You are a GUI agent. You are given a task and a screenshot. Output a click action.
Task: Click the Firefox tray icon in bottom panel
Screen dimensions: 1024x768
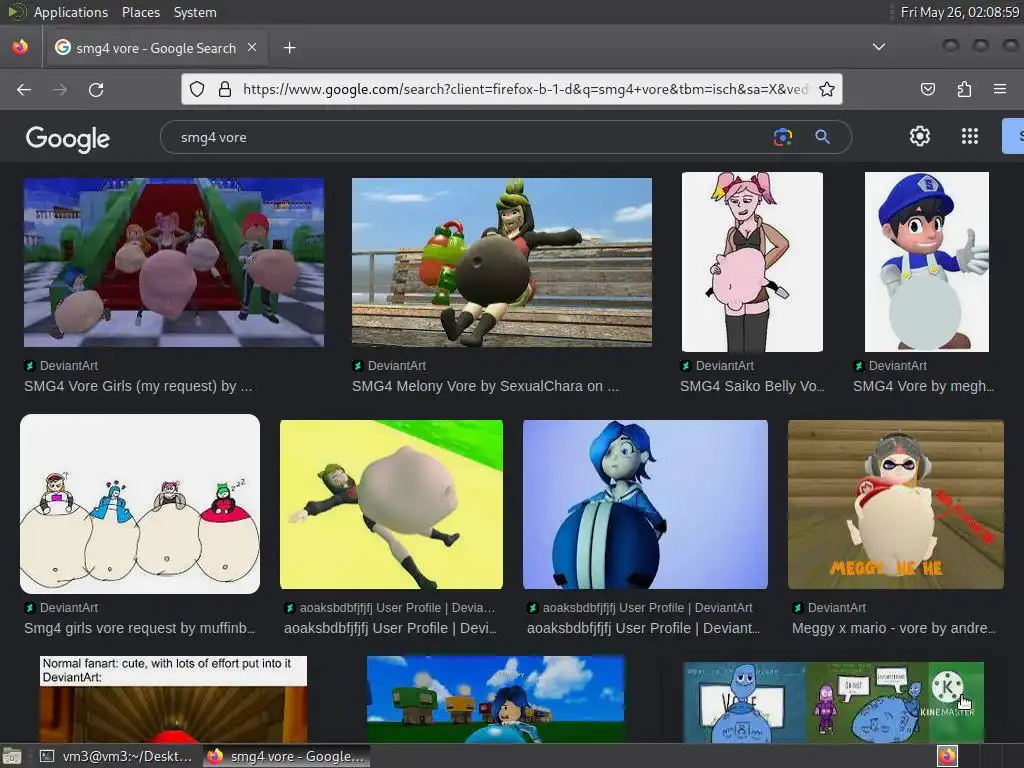click(947, 756)
